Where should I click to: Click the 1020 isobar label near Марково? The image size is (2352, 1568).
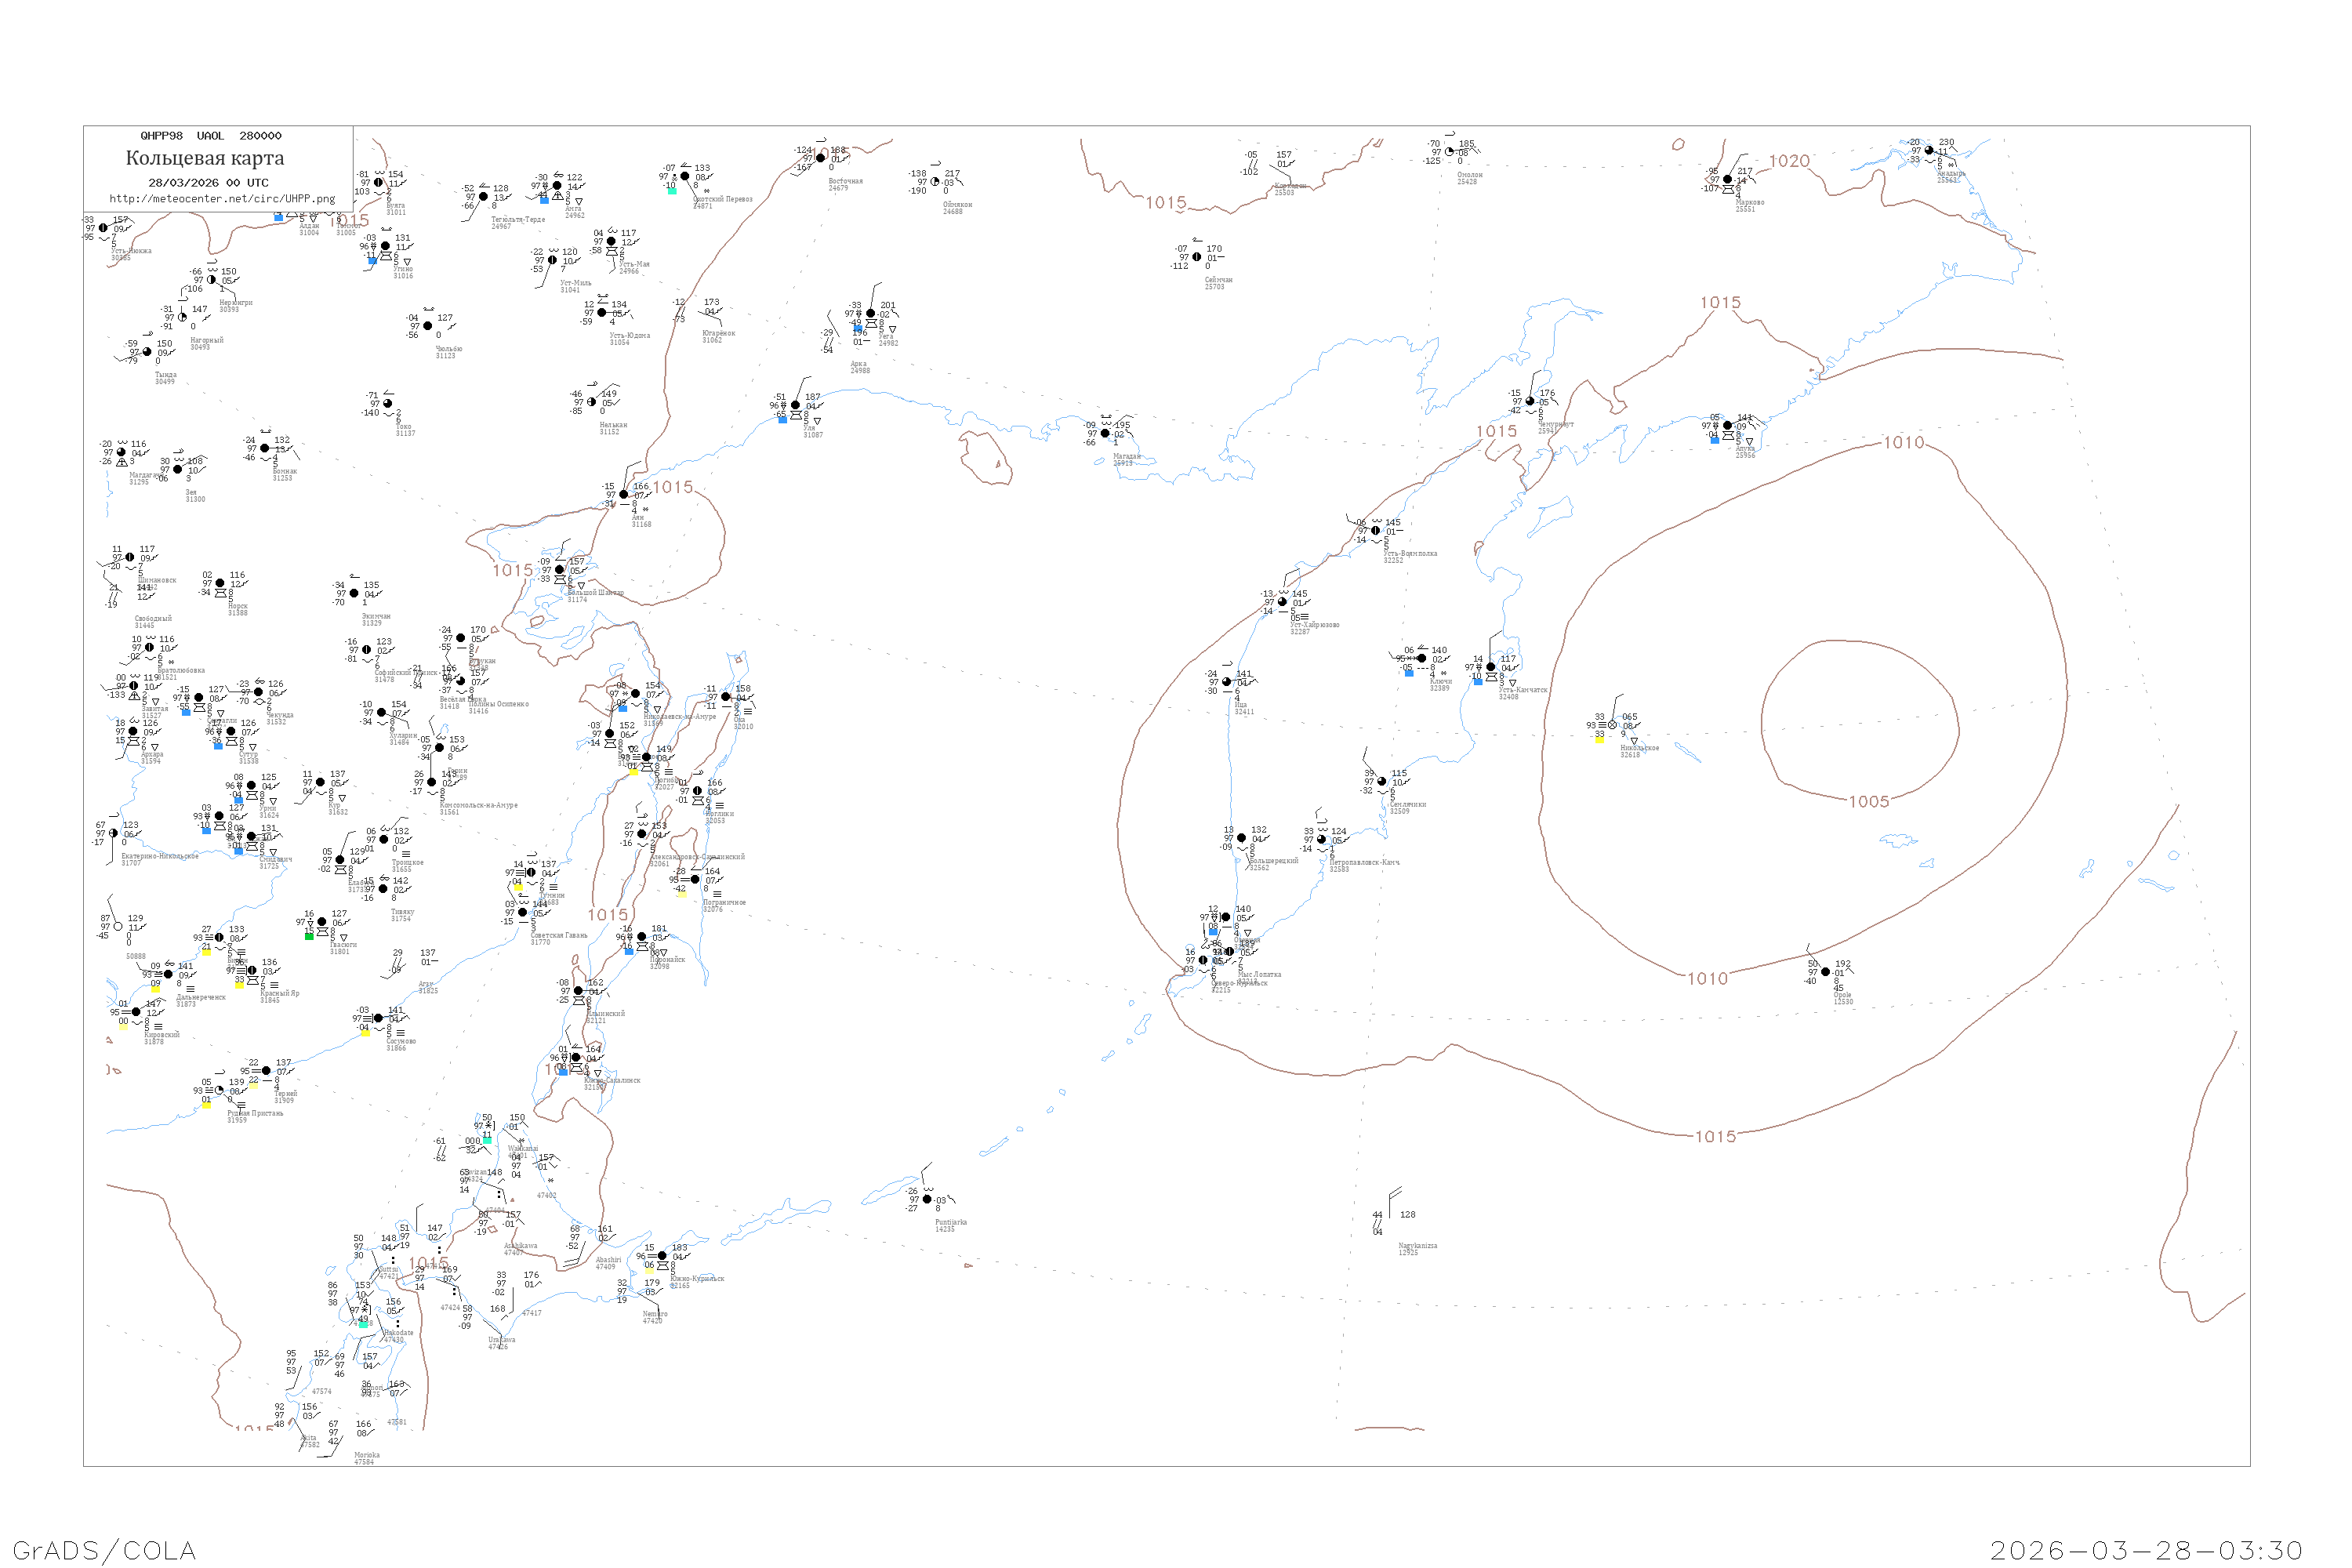(x=1789, y=161)
